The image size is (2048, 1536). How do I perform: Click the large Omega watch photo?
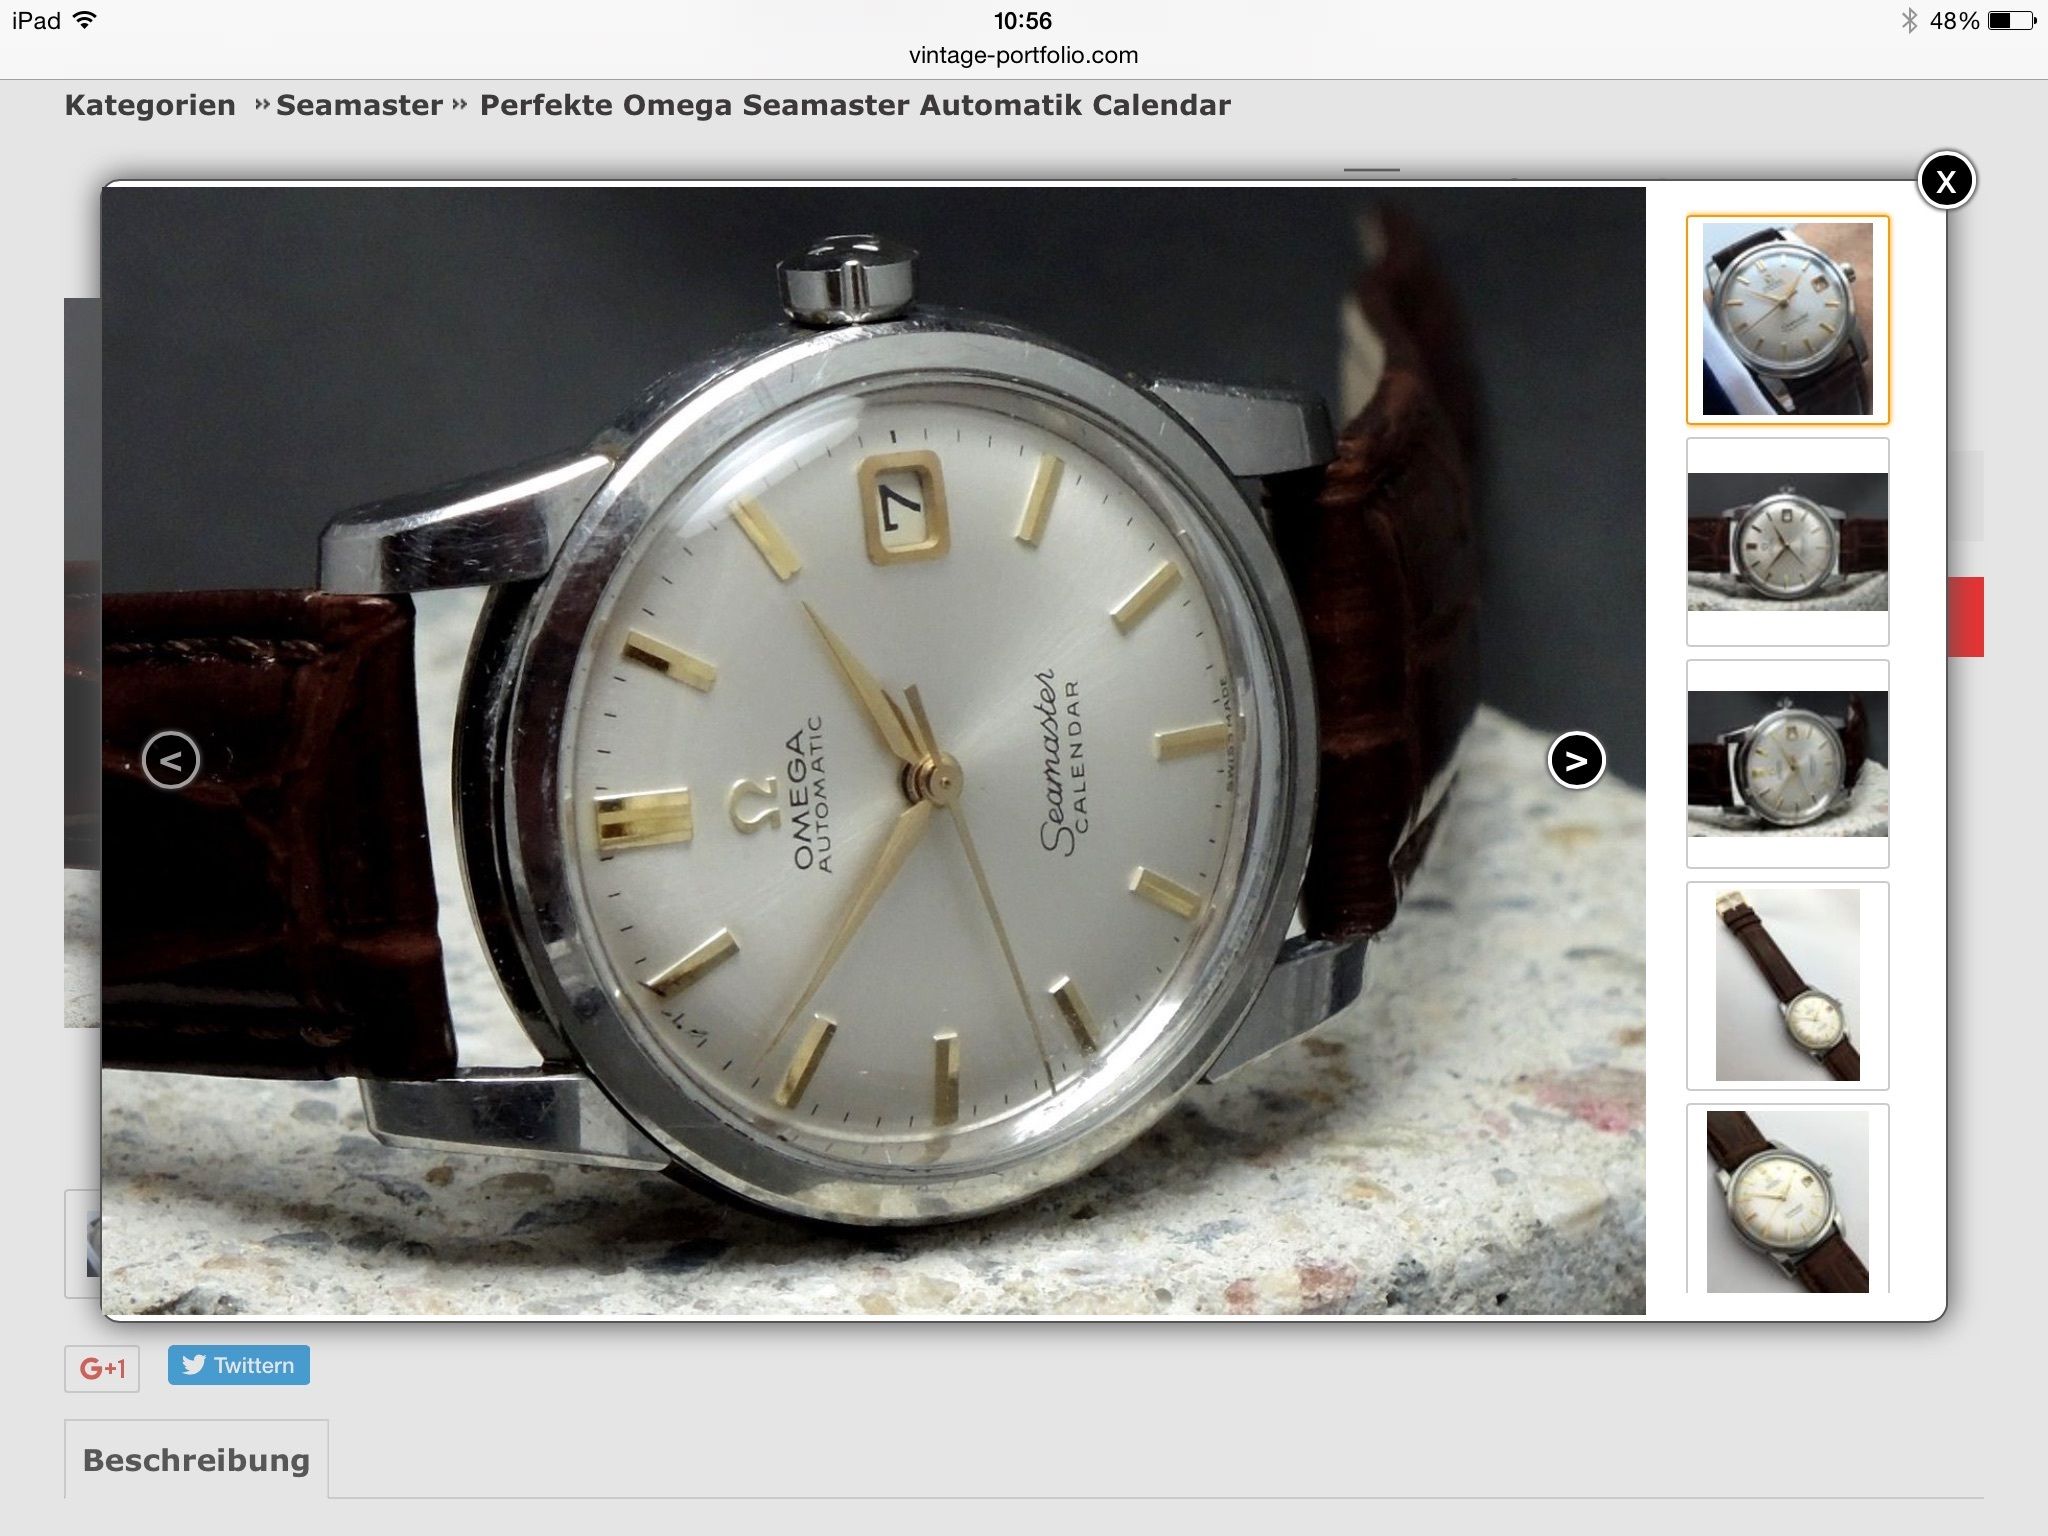pyautogui.click(x=873, y=750)
